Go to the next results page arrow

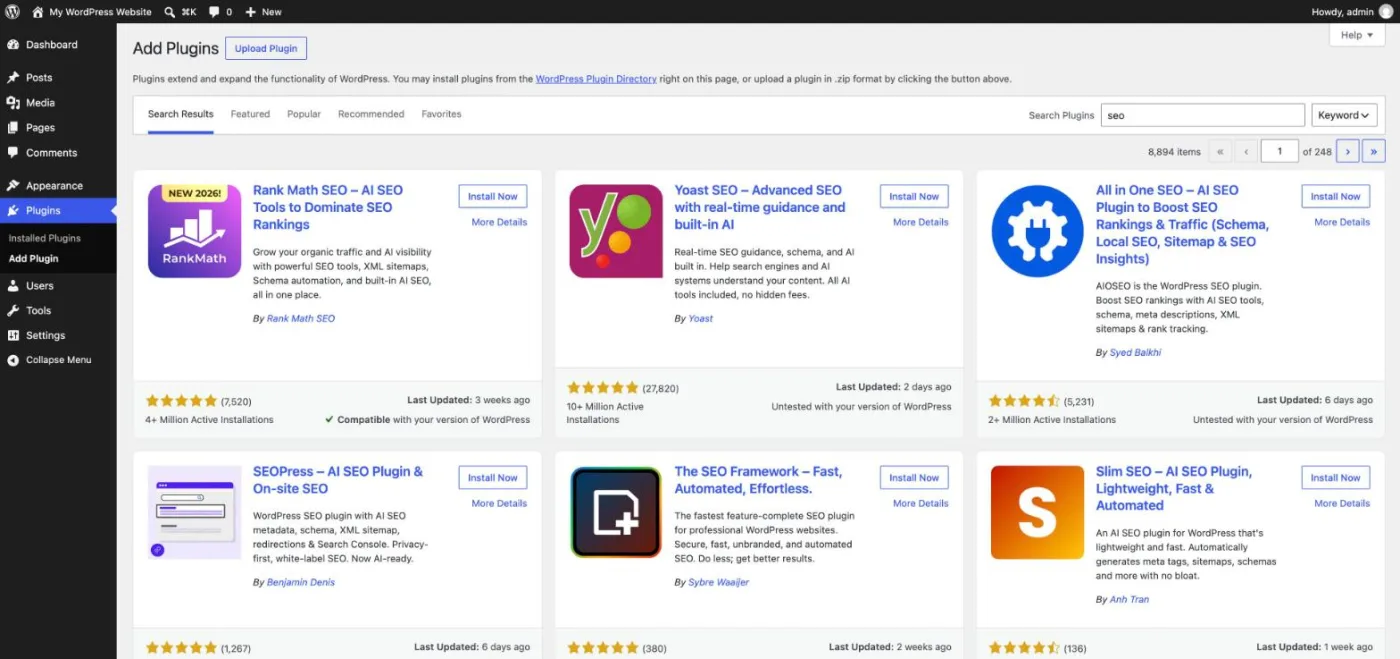pos(1347,151)
